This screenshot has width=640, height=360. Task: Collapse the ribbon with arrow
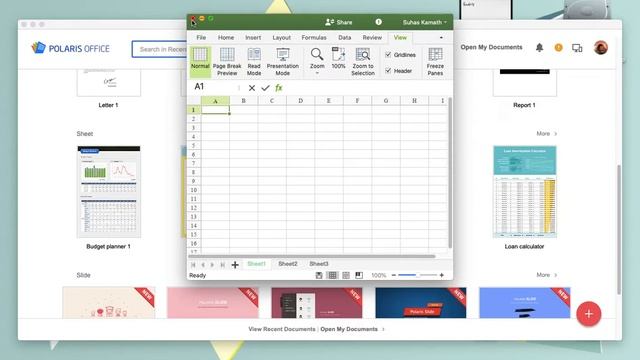[441, 38]
